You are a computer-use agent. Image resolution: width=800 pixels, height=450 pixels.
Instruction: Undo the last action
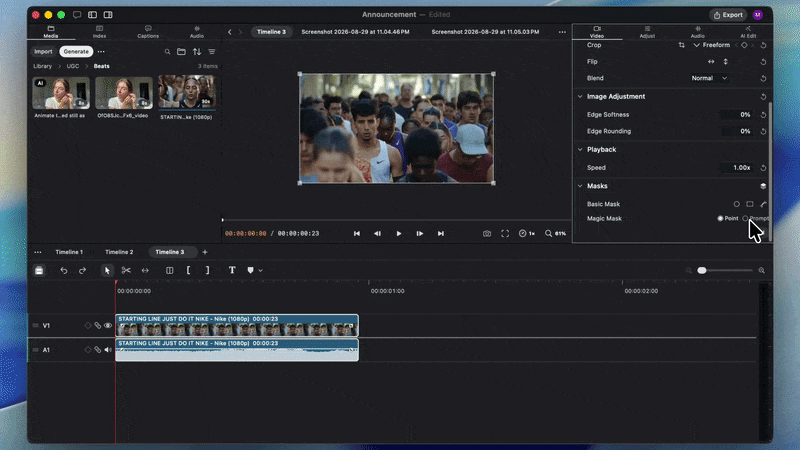click(x=64, y=270)
